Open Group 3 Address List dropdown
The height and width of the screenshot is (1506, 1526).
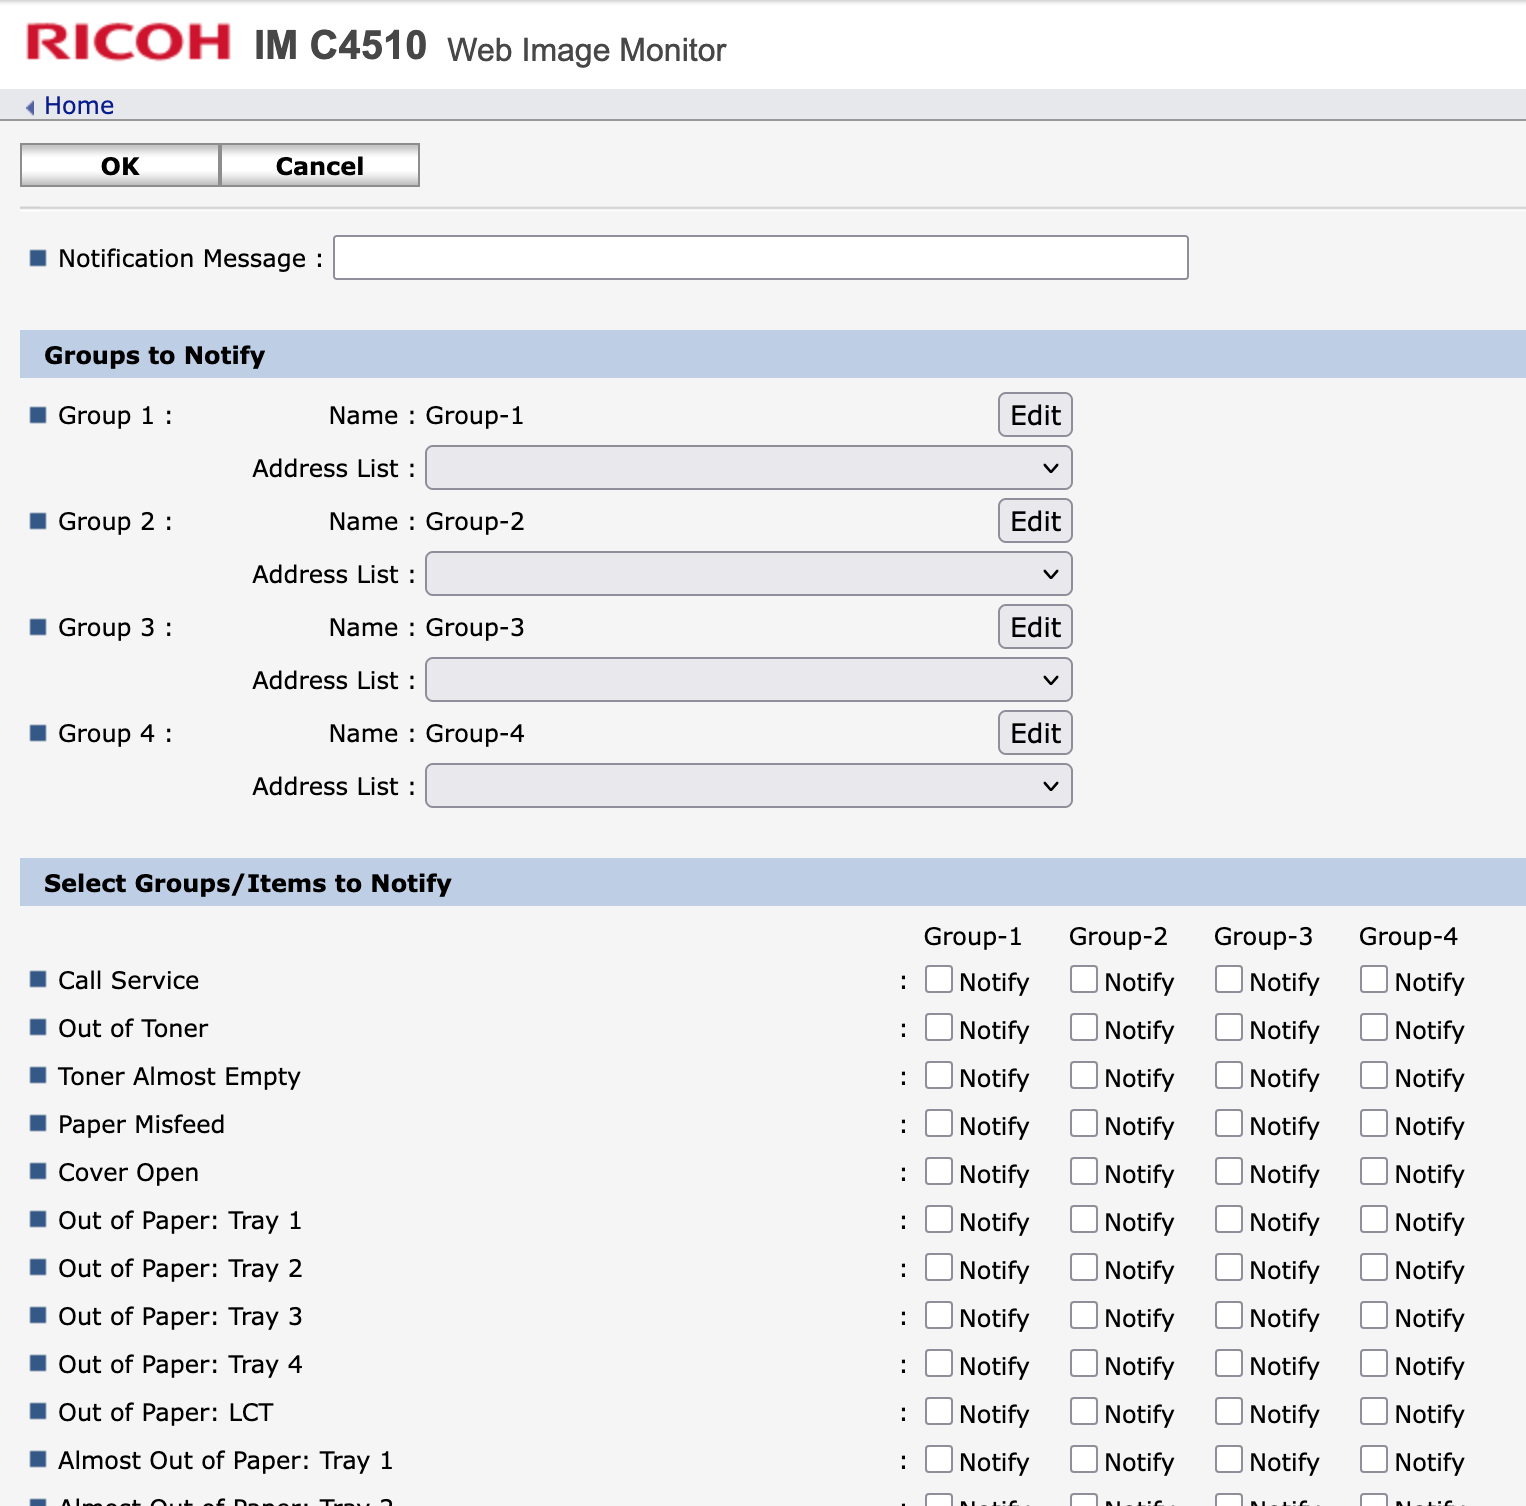click(x=748, y=680)
